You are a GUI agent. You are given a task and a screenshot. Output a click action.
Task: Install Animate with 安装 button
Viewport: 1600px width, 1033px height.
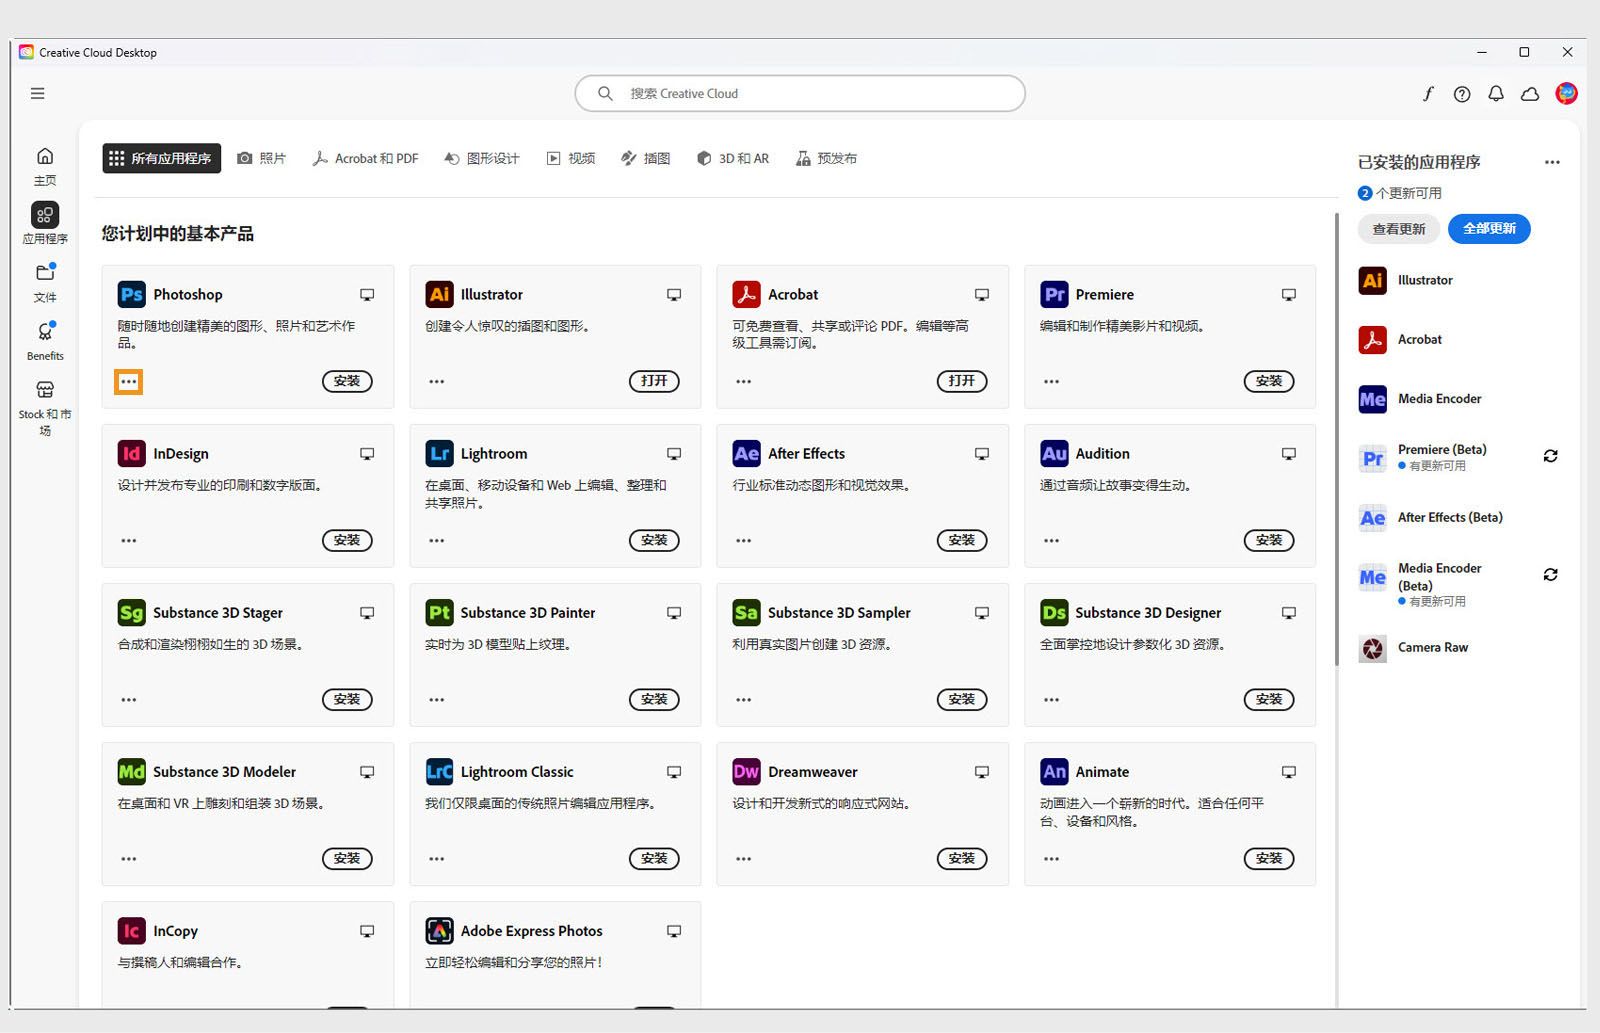(x=1269, y=858)
